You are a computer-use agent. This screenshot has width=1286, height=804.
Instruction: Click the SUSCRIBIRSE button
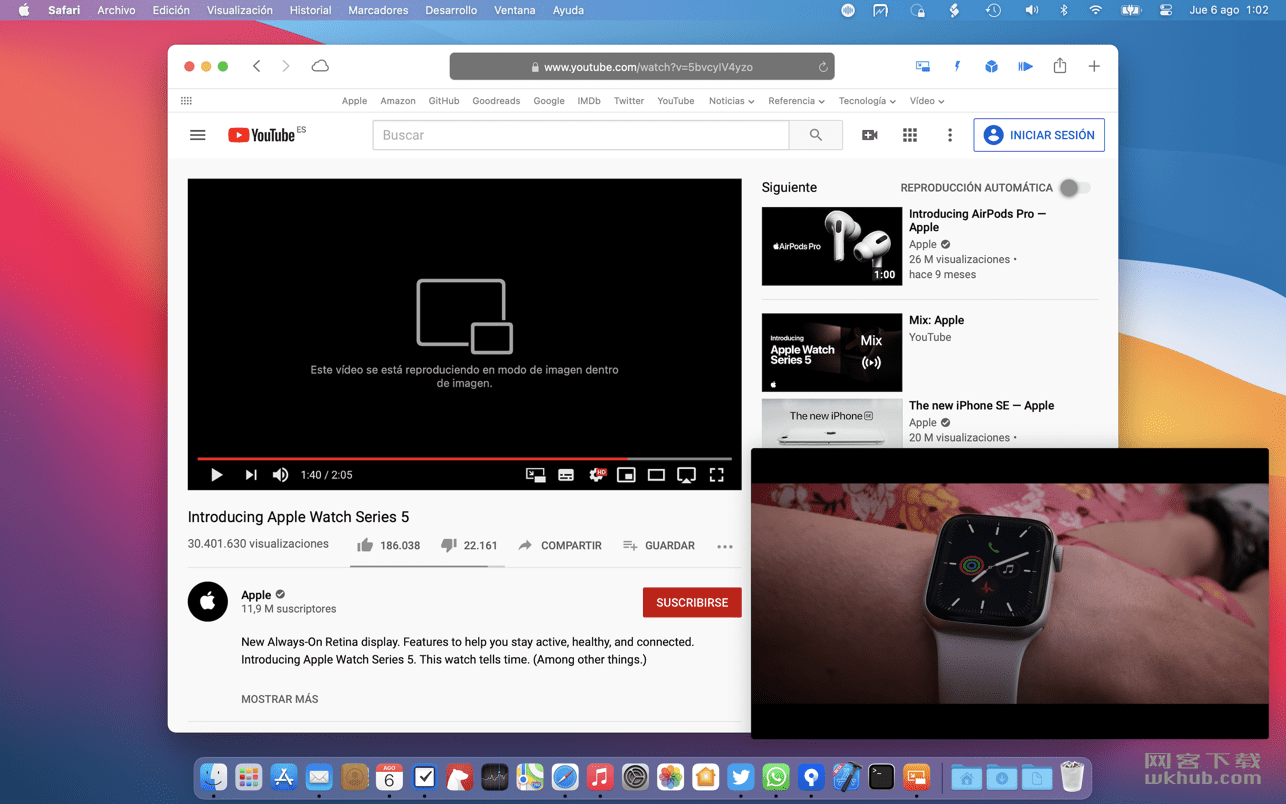(692, 602)
